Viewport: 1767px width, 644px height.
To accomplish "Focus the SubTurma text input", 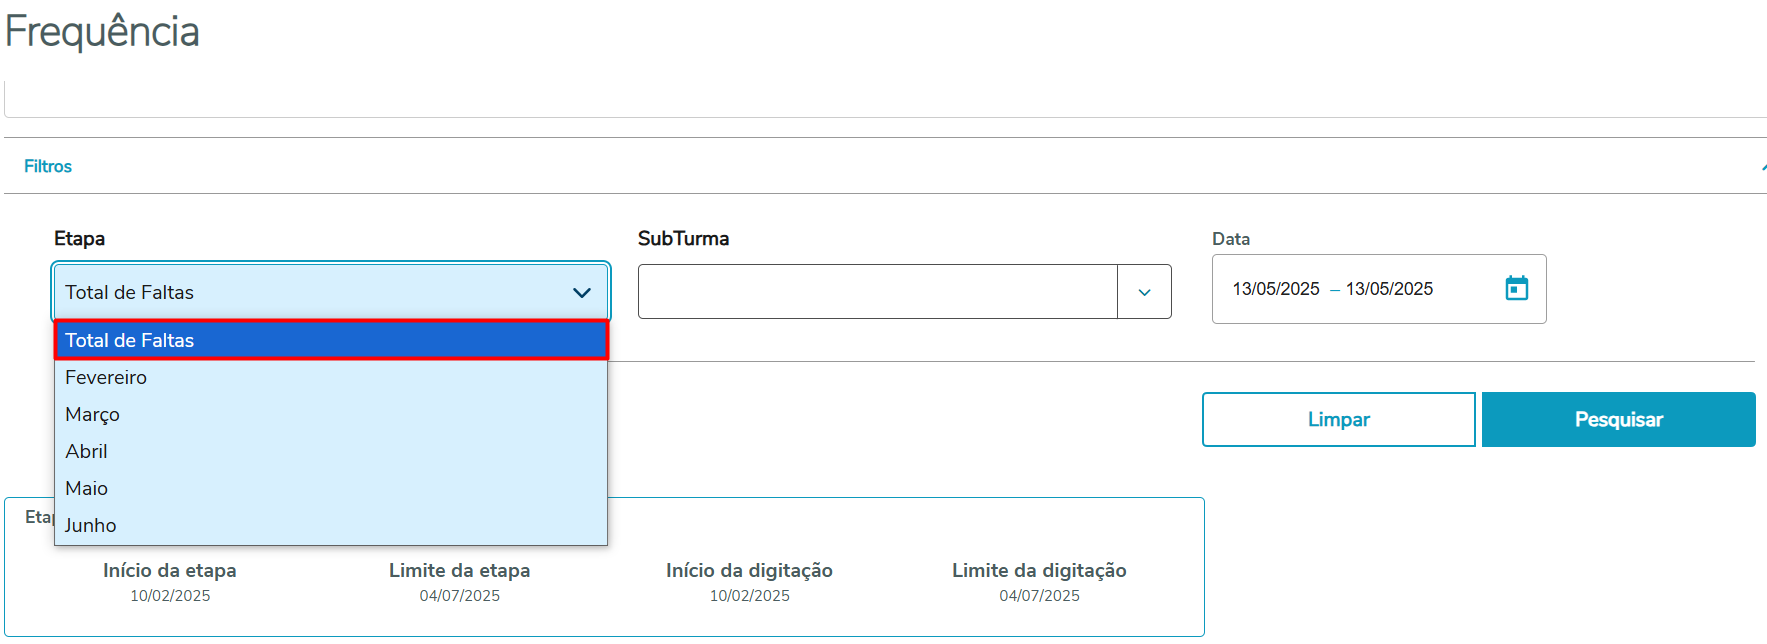I will click(x=877, y=292).
